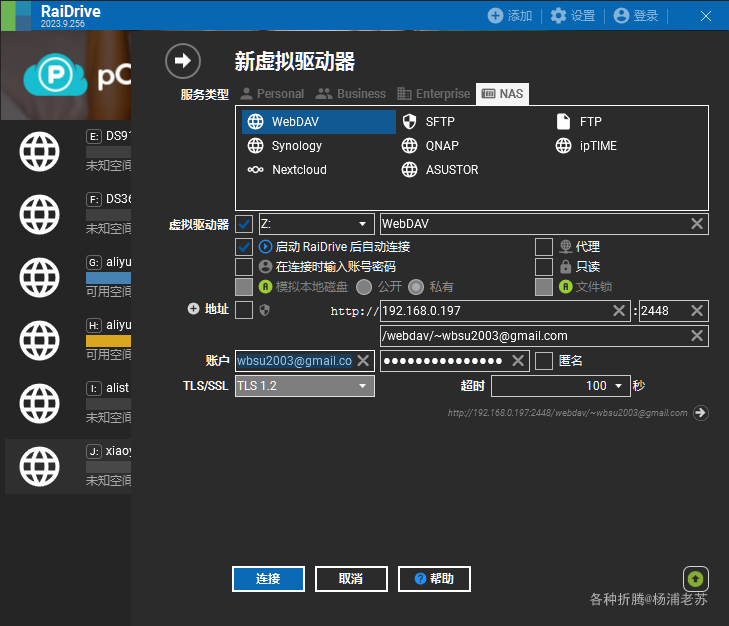This screenshot has width=729, height=626.
Task: Check the 匿名 anonymous checkbox
Action: pos(543,361)
